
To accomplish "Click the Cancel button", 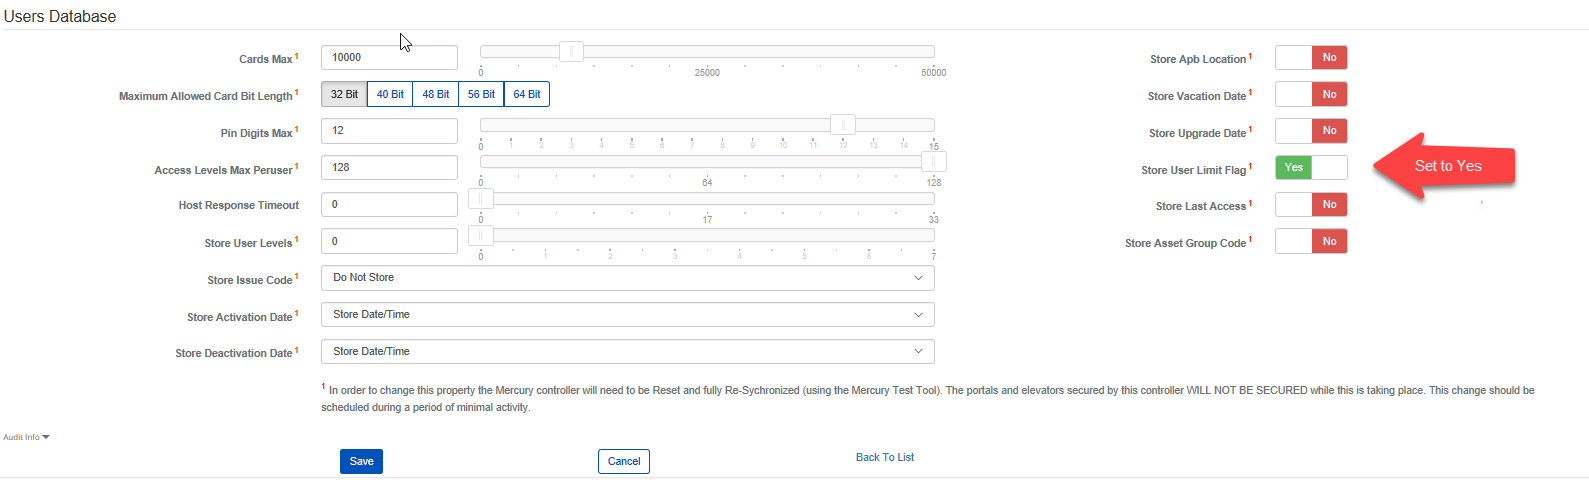I will 624,461.
